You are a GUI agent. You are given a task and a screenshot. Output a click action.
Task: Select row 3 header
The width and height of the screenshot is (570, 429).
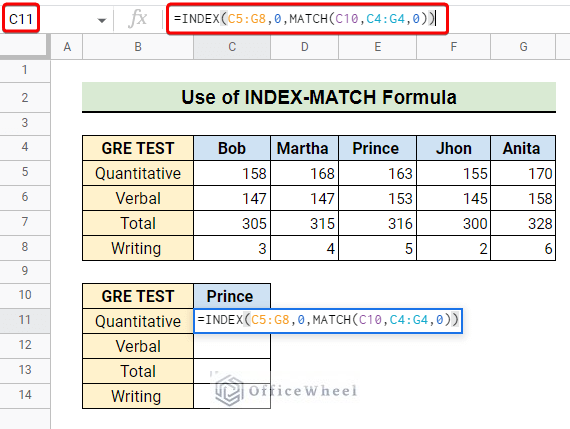point(25,123)
